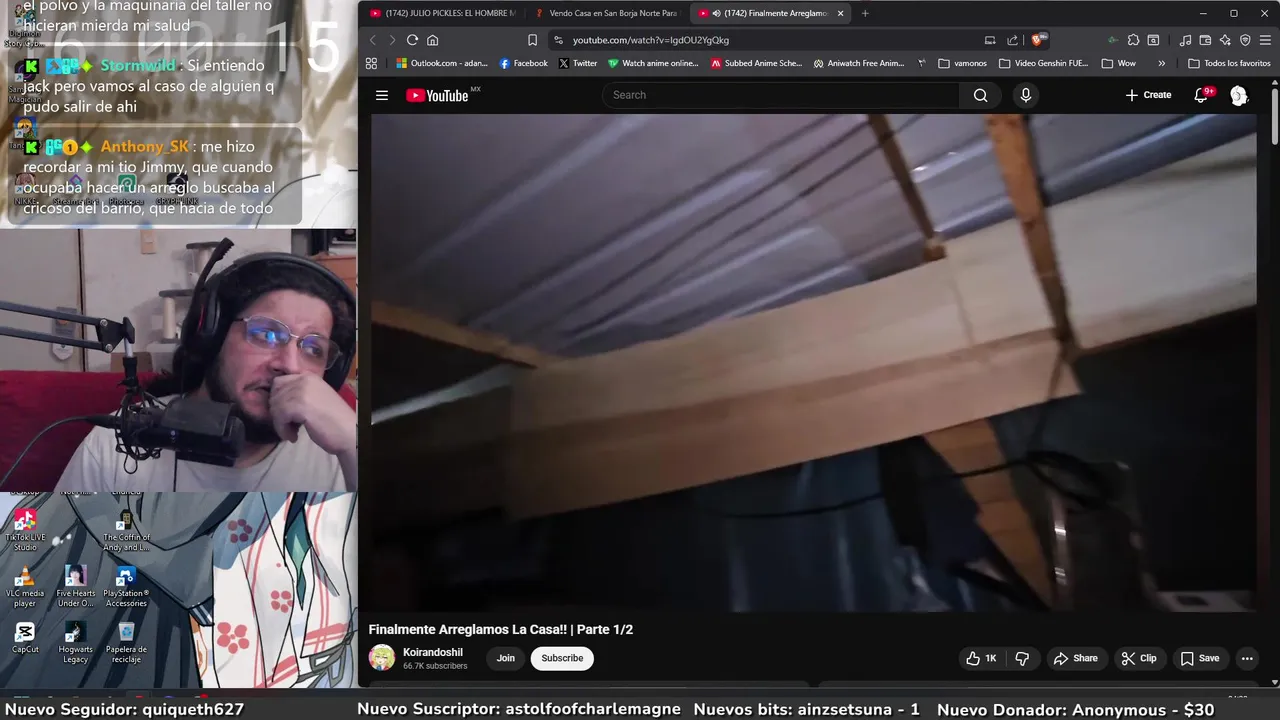Select the Hogwarts Legacy desktop shortcut

(x=75, y=643)
